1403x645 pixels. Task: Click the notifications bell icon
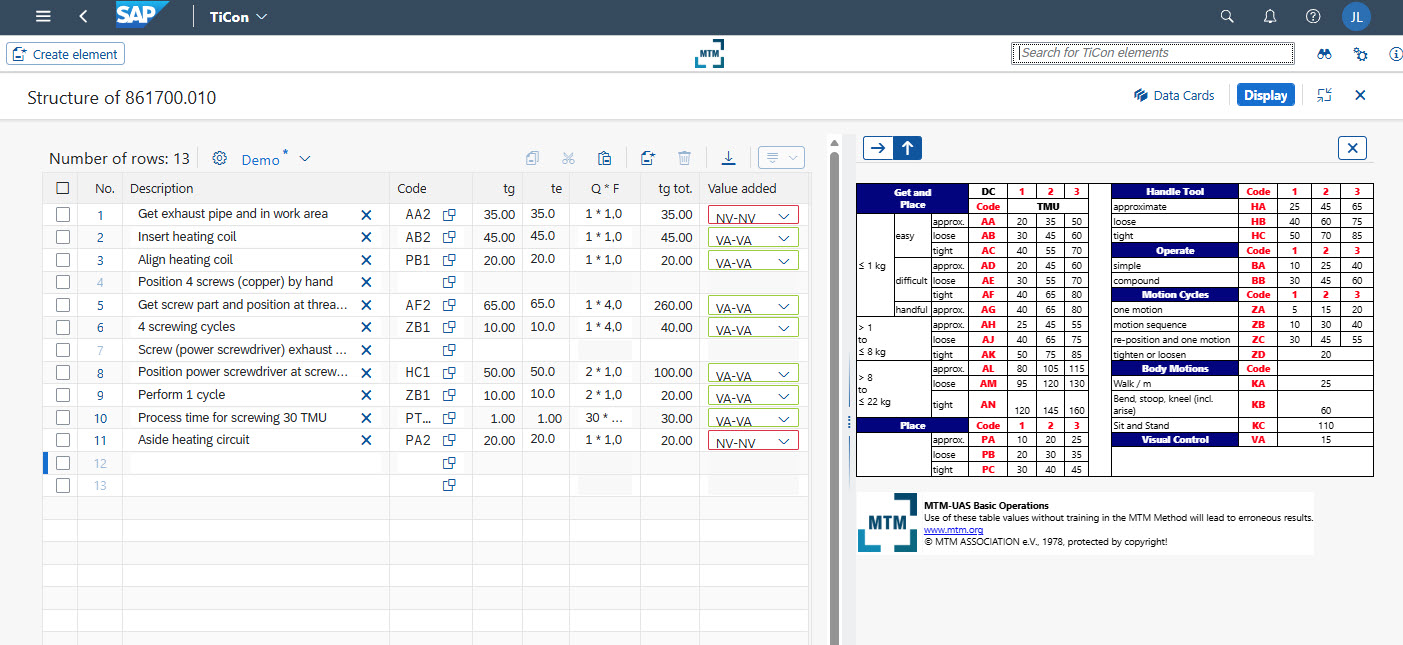1270,16
